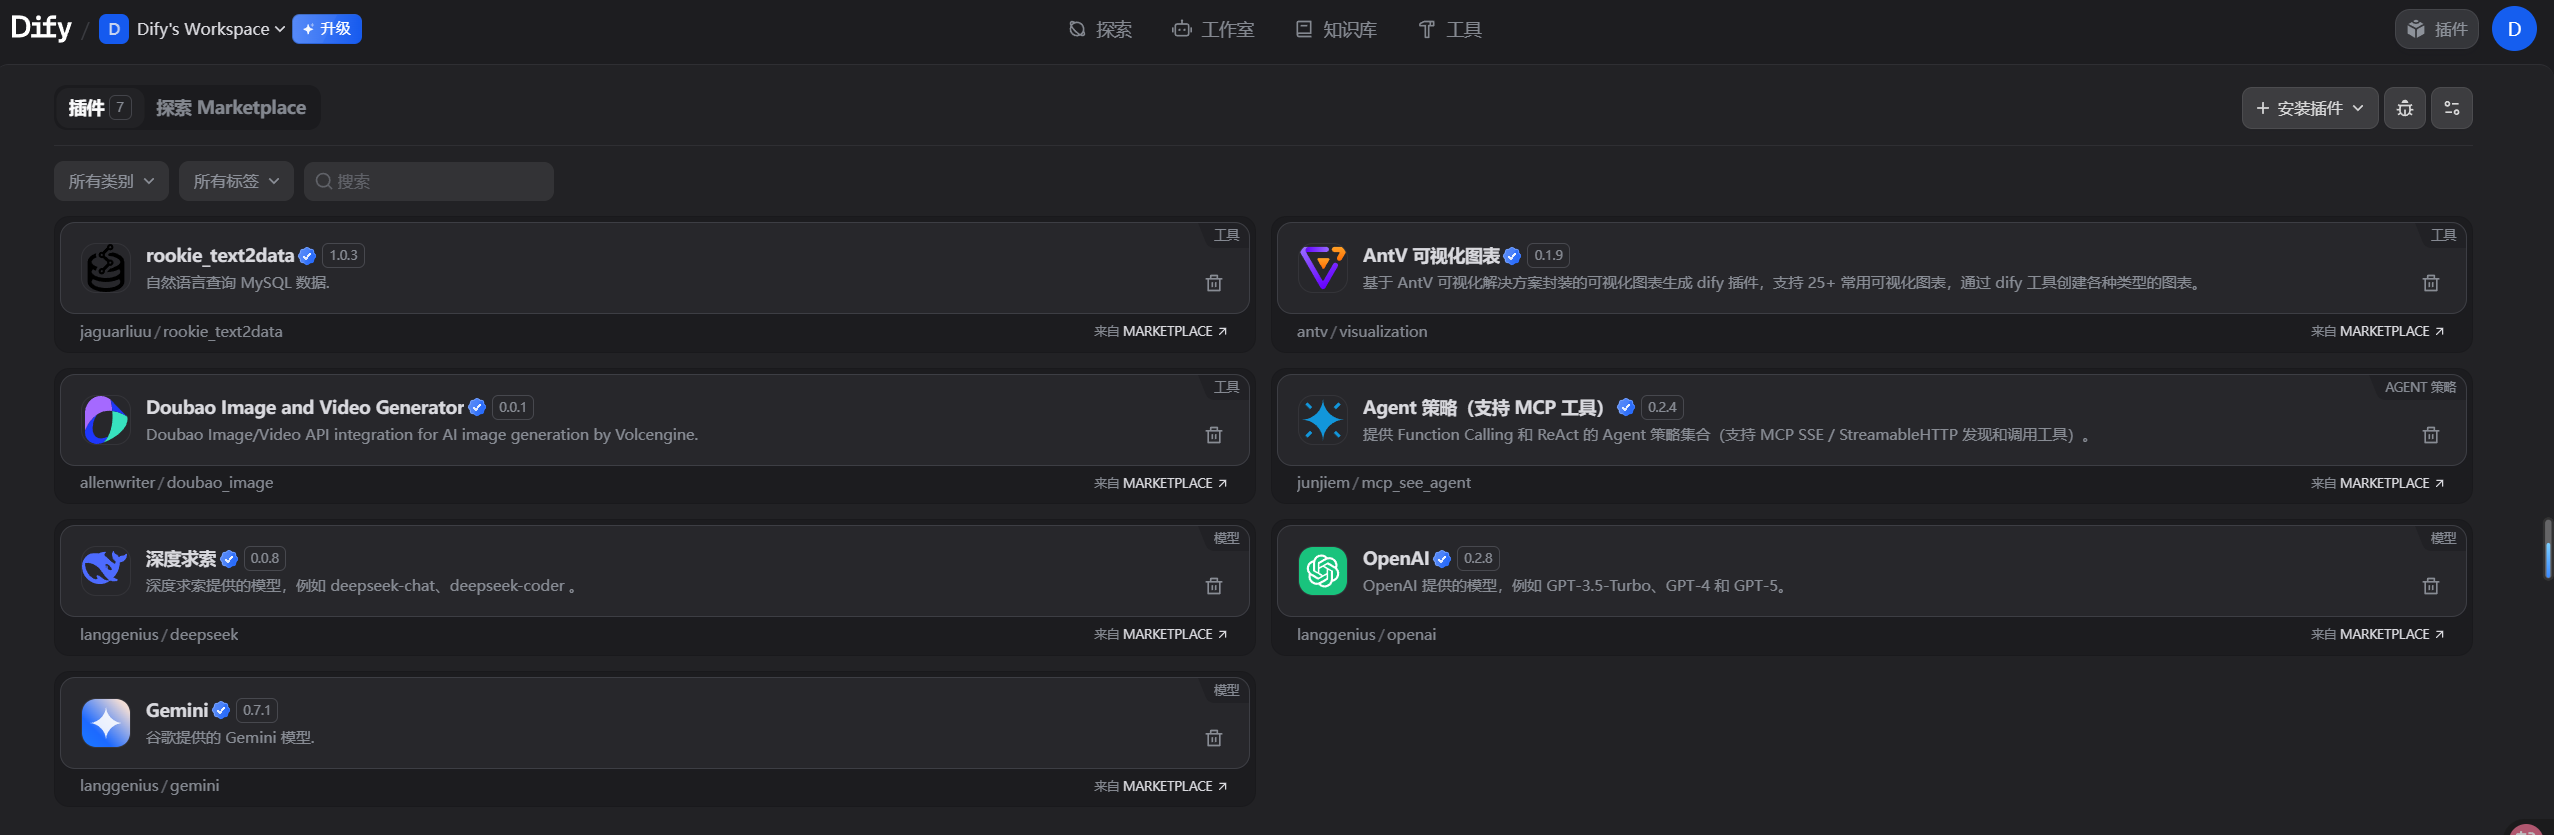Go to 知识库 in top navigation
2554x835 pixels.
click(1336, 29)
